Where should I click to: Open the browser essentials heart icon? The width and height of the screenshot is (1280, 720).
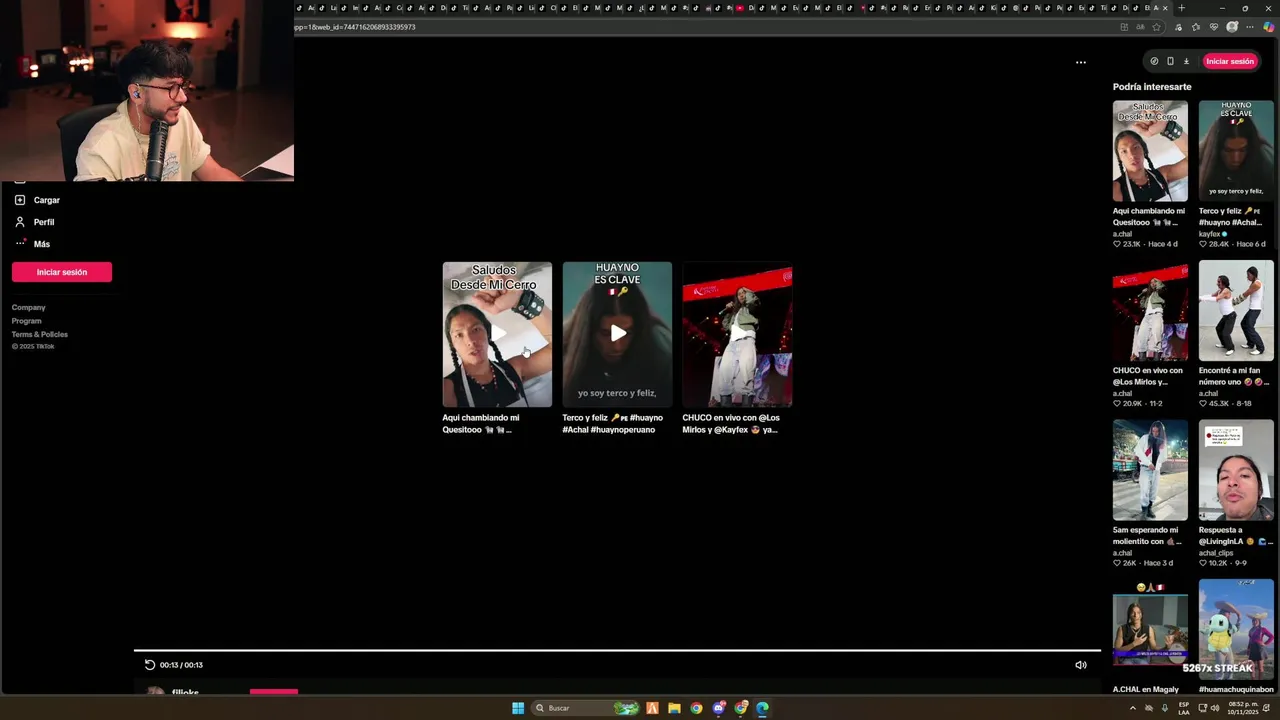tap(1214, 27)
